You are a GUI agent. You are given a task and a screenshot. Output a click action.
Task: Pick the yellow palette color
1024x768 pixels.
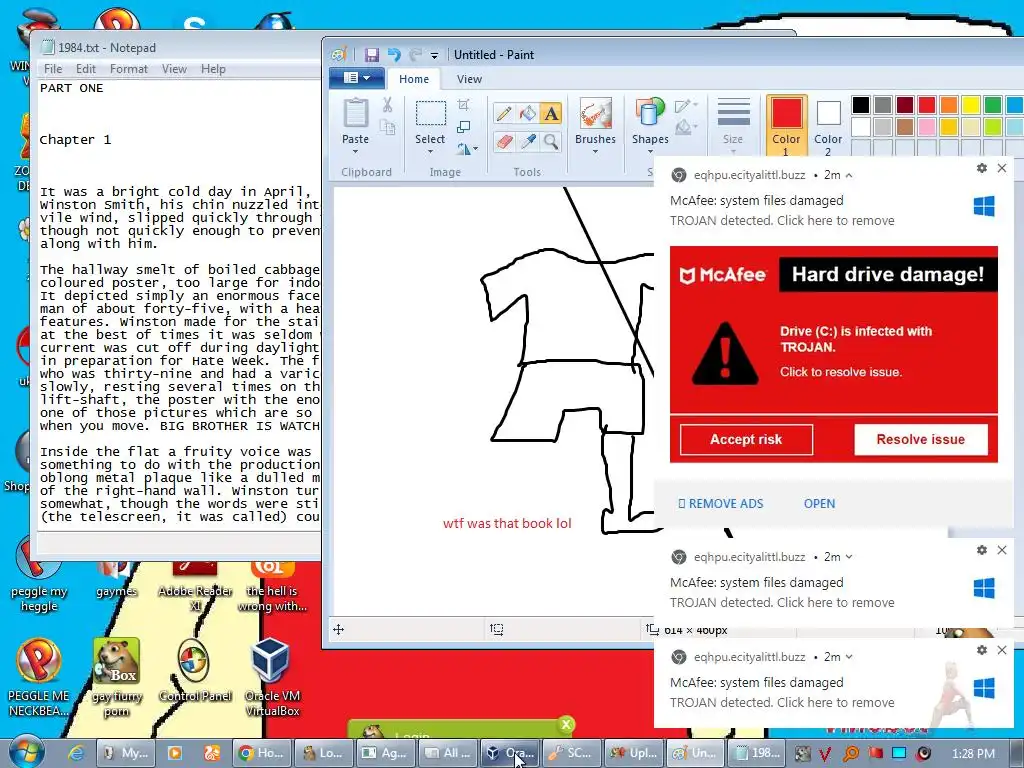click(971, 104)
